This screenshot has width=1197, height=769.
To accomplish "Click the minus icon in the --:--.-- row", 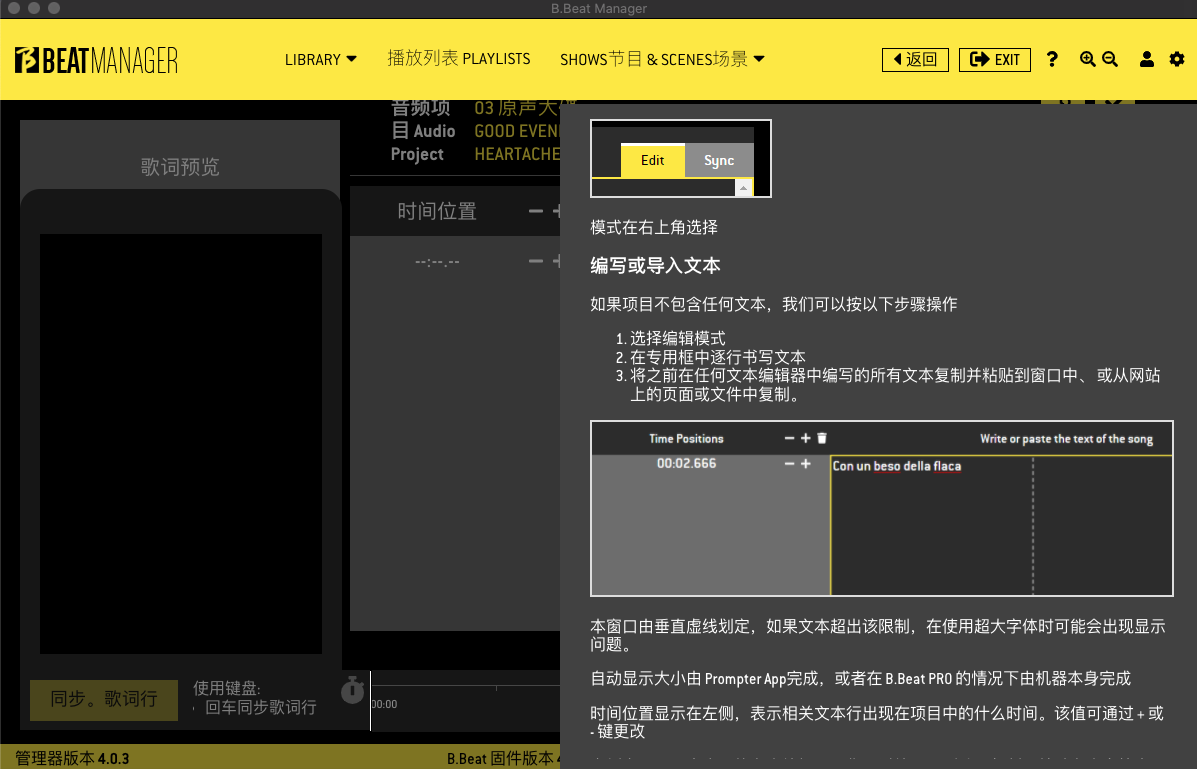I will point(536,261).
